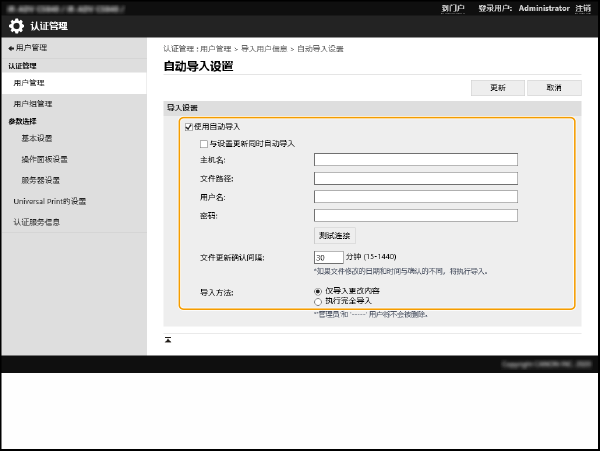Enable the 使用自动导入 checkbox
The image size is (600, 451).
point(189,127)
